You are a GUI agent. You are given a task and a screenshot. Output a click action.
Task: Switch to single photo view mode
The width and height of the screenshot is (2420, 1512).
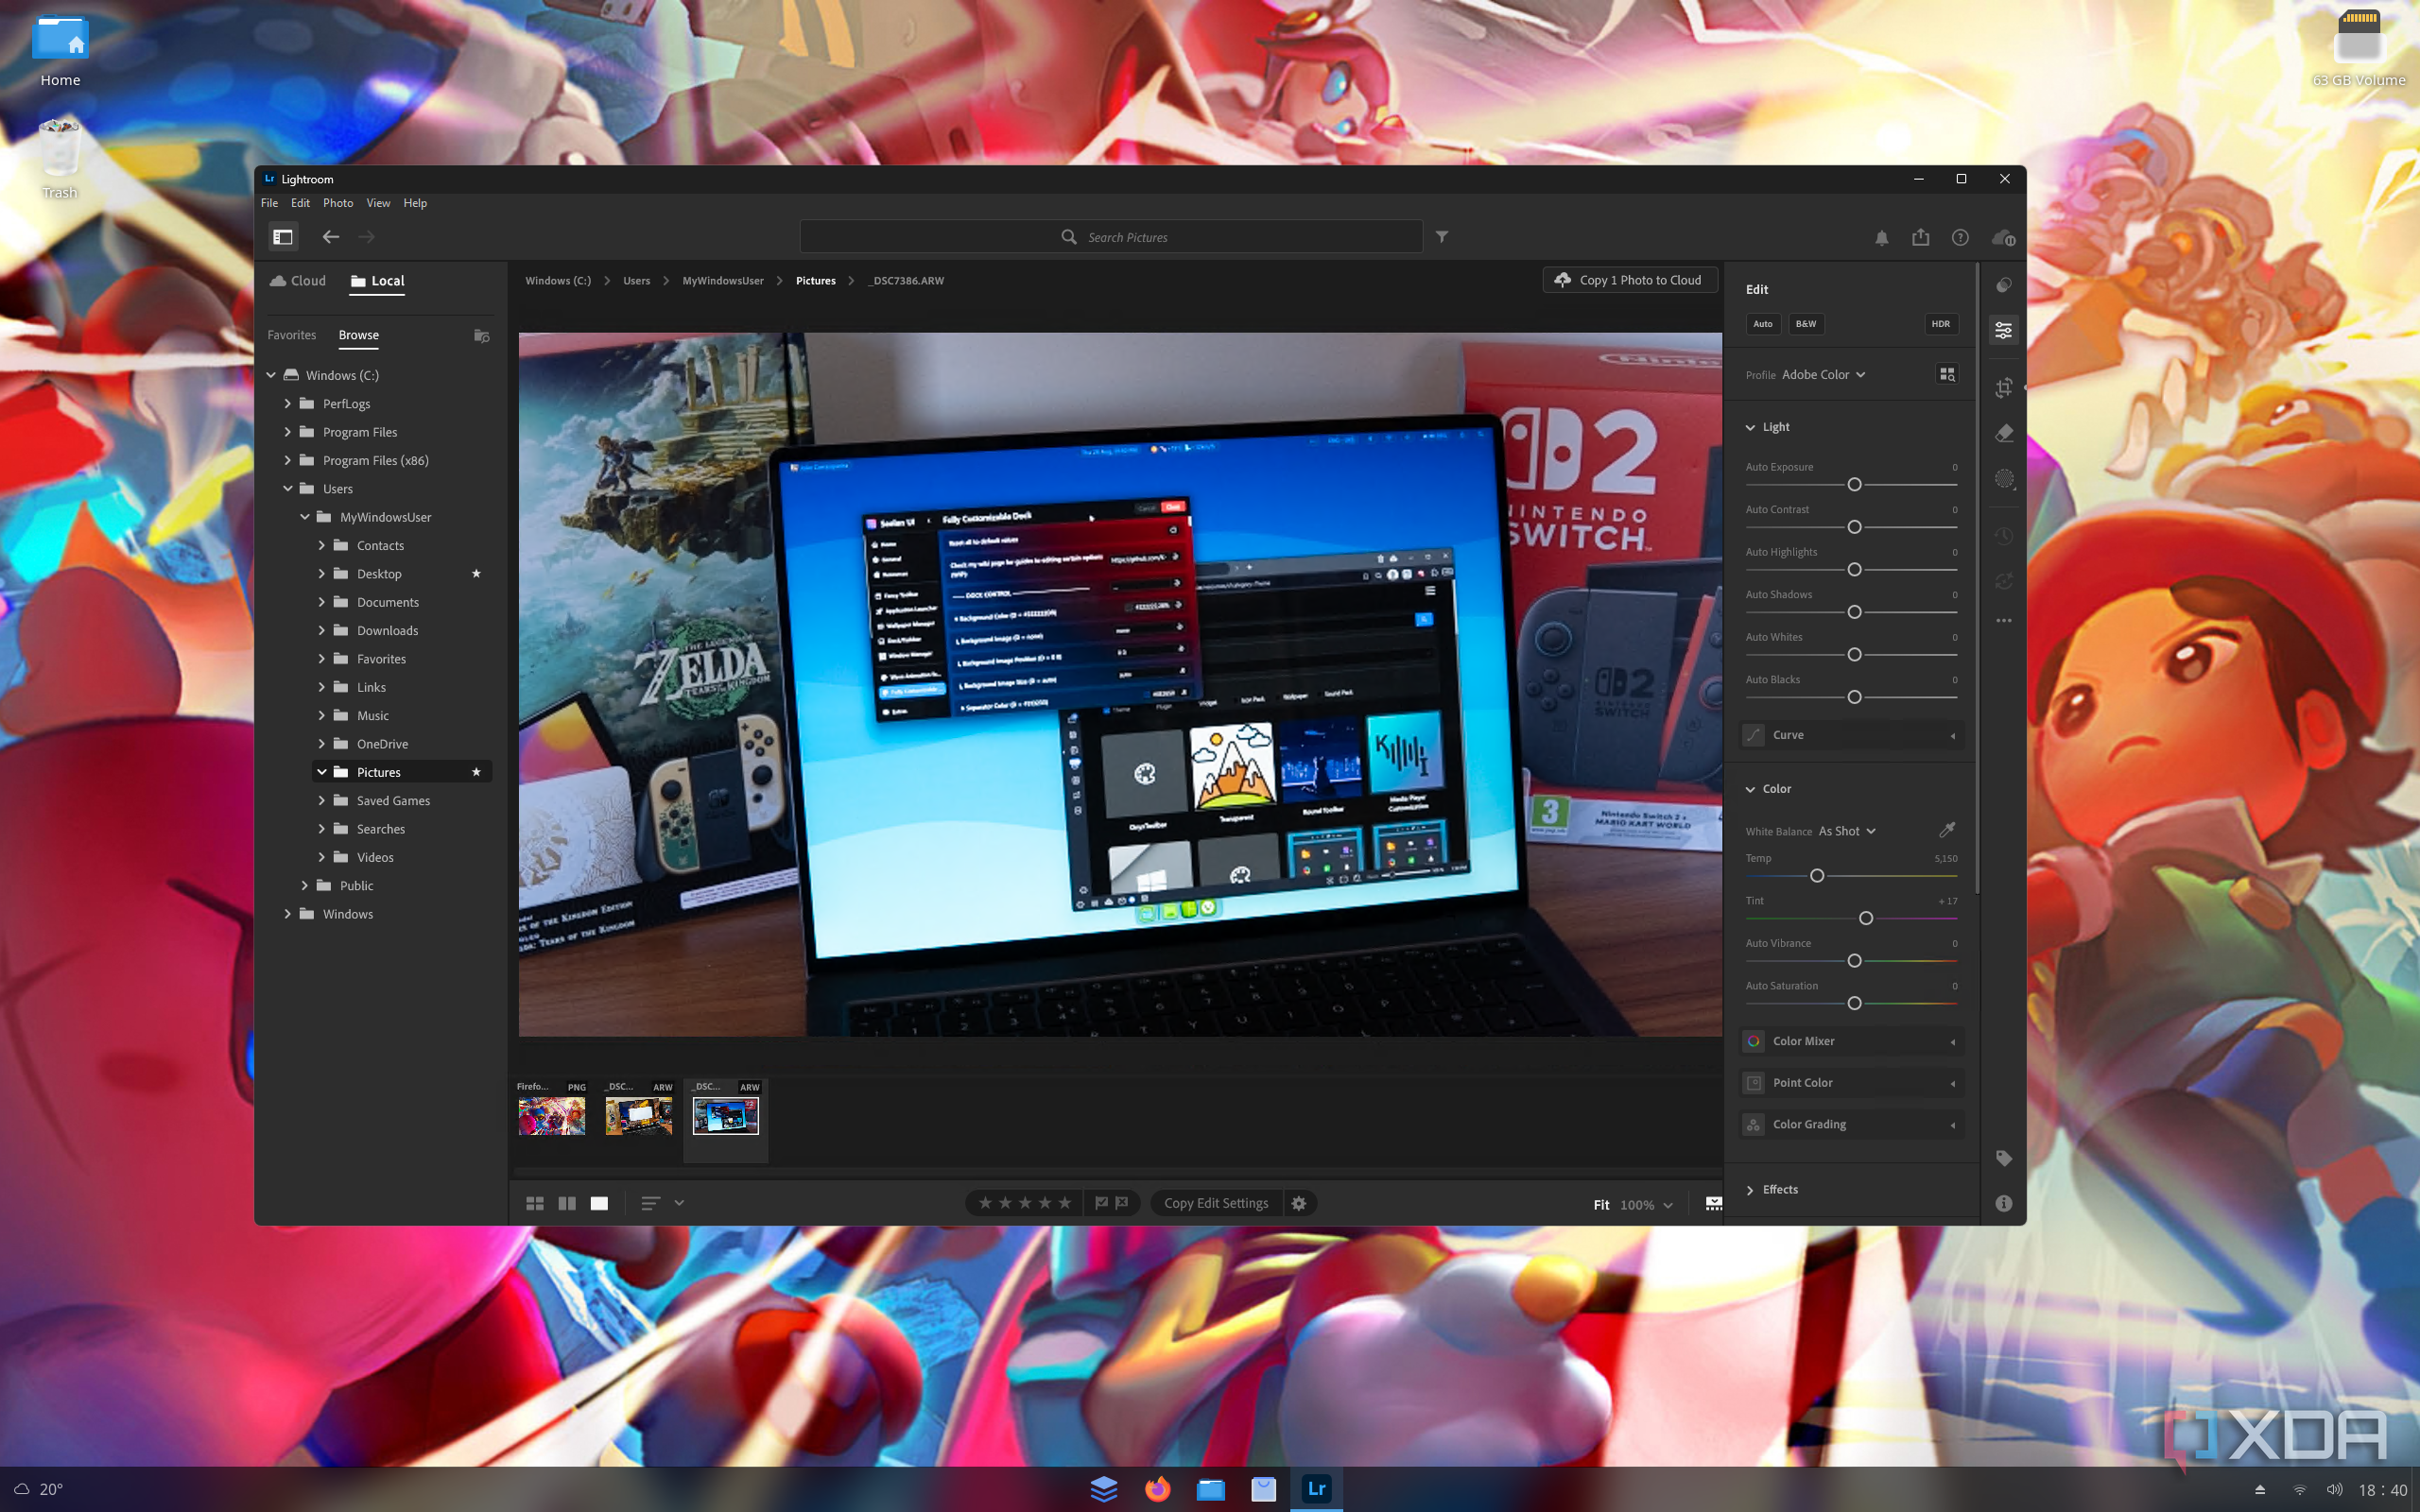click(x=599, y=1202)
